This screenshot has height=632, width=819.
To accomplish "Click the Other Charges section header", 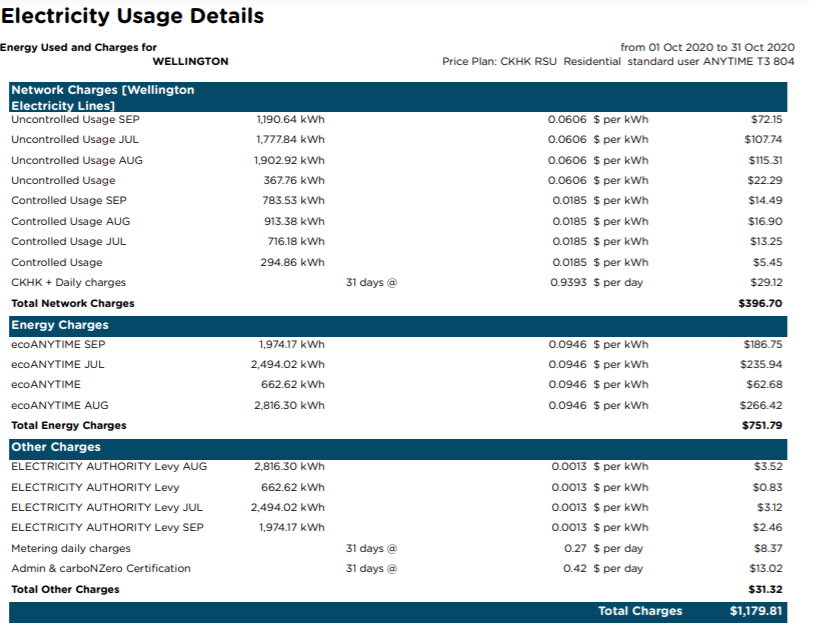I will click(x=397, y=449).
